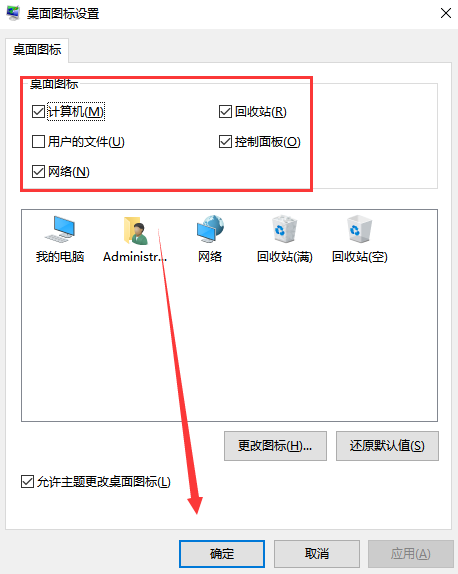Click the 应用(A) button
The height and width of the screenshot is (574, 458).
point(411,554)
